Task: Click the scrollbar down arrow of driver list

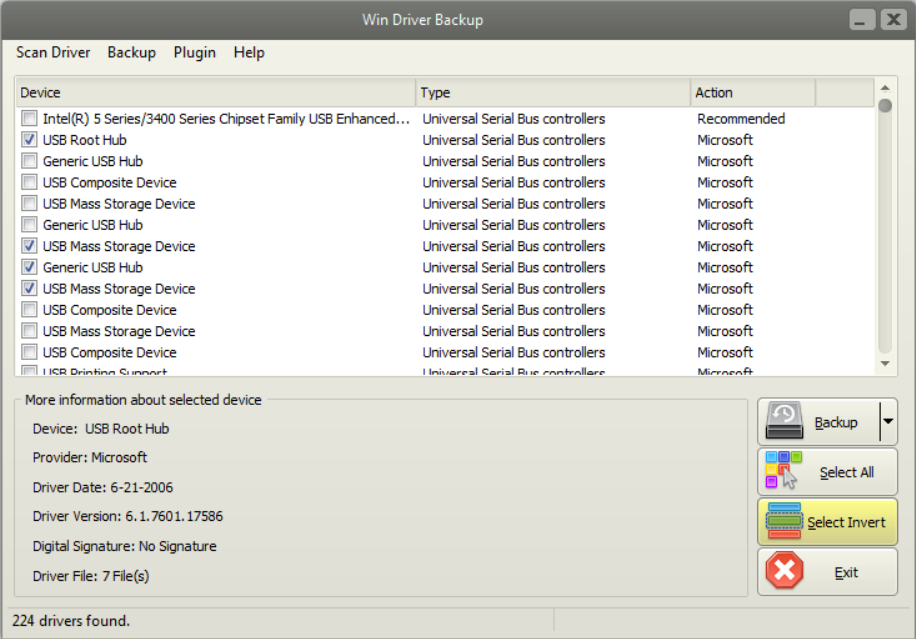Action: click(x=885, y=363)
